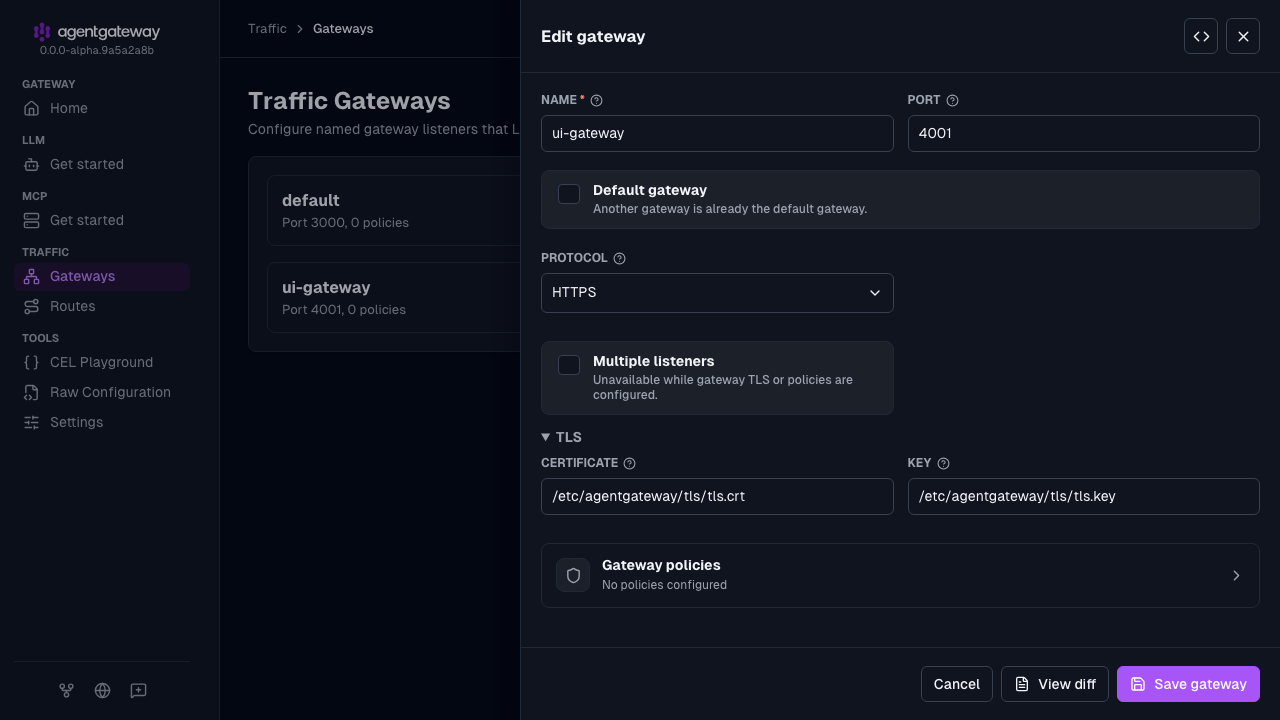Collapse the TLS section triangle

(546, 437)
